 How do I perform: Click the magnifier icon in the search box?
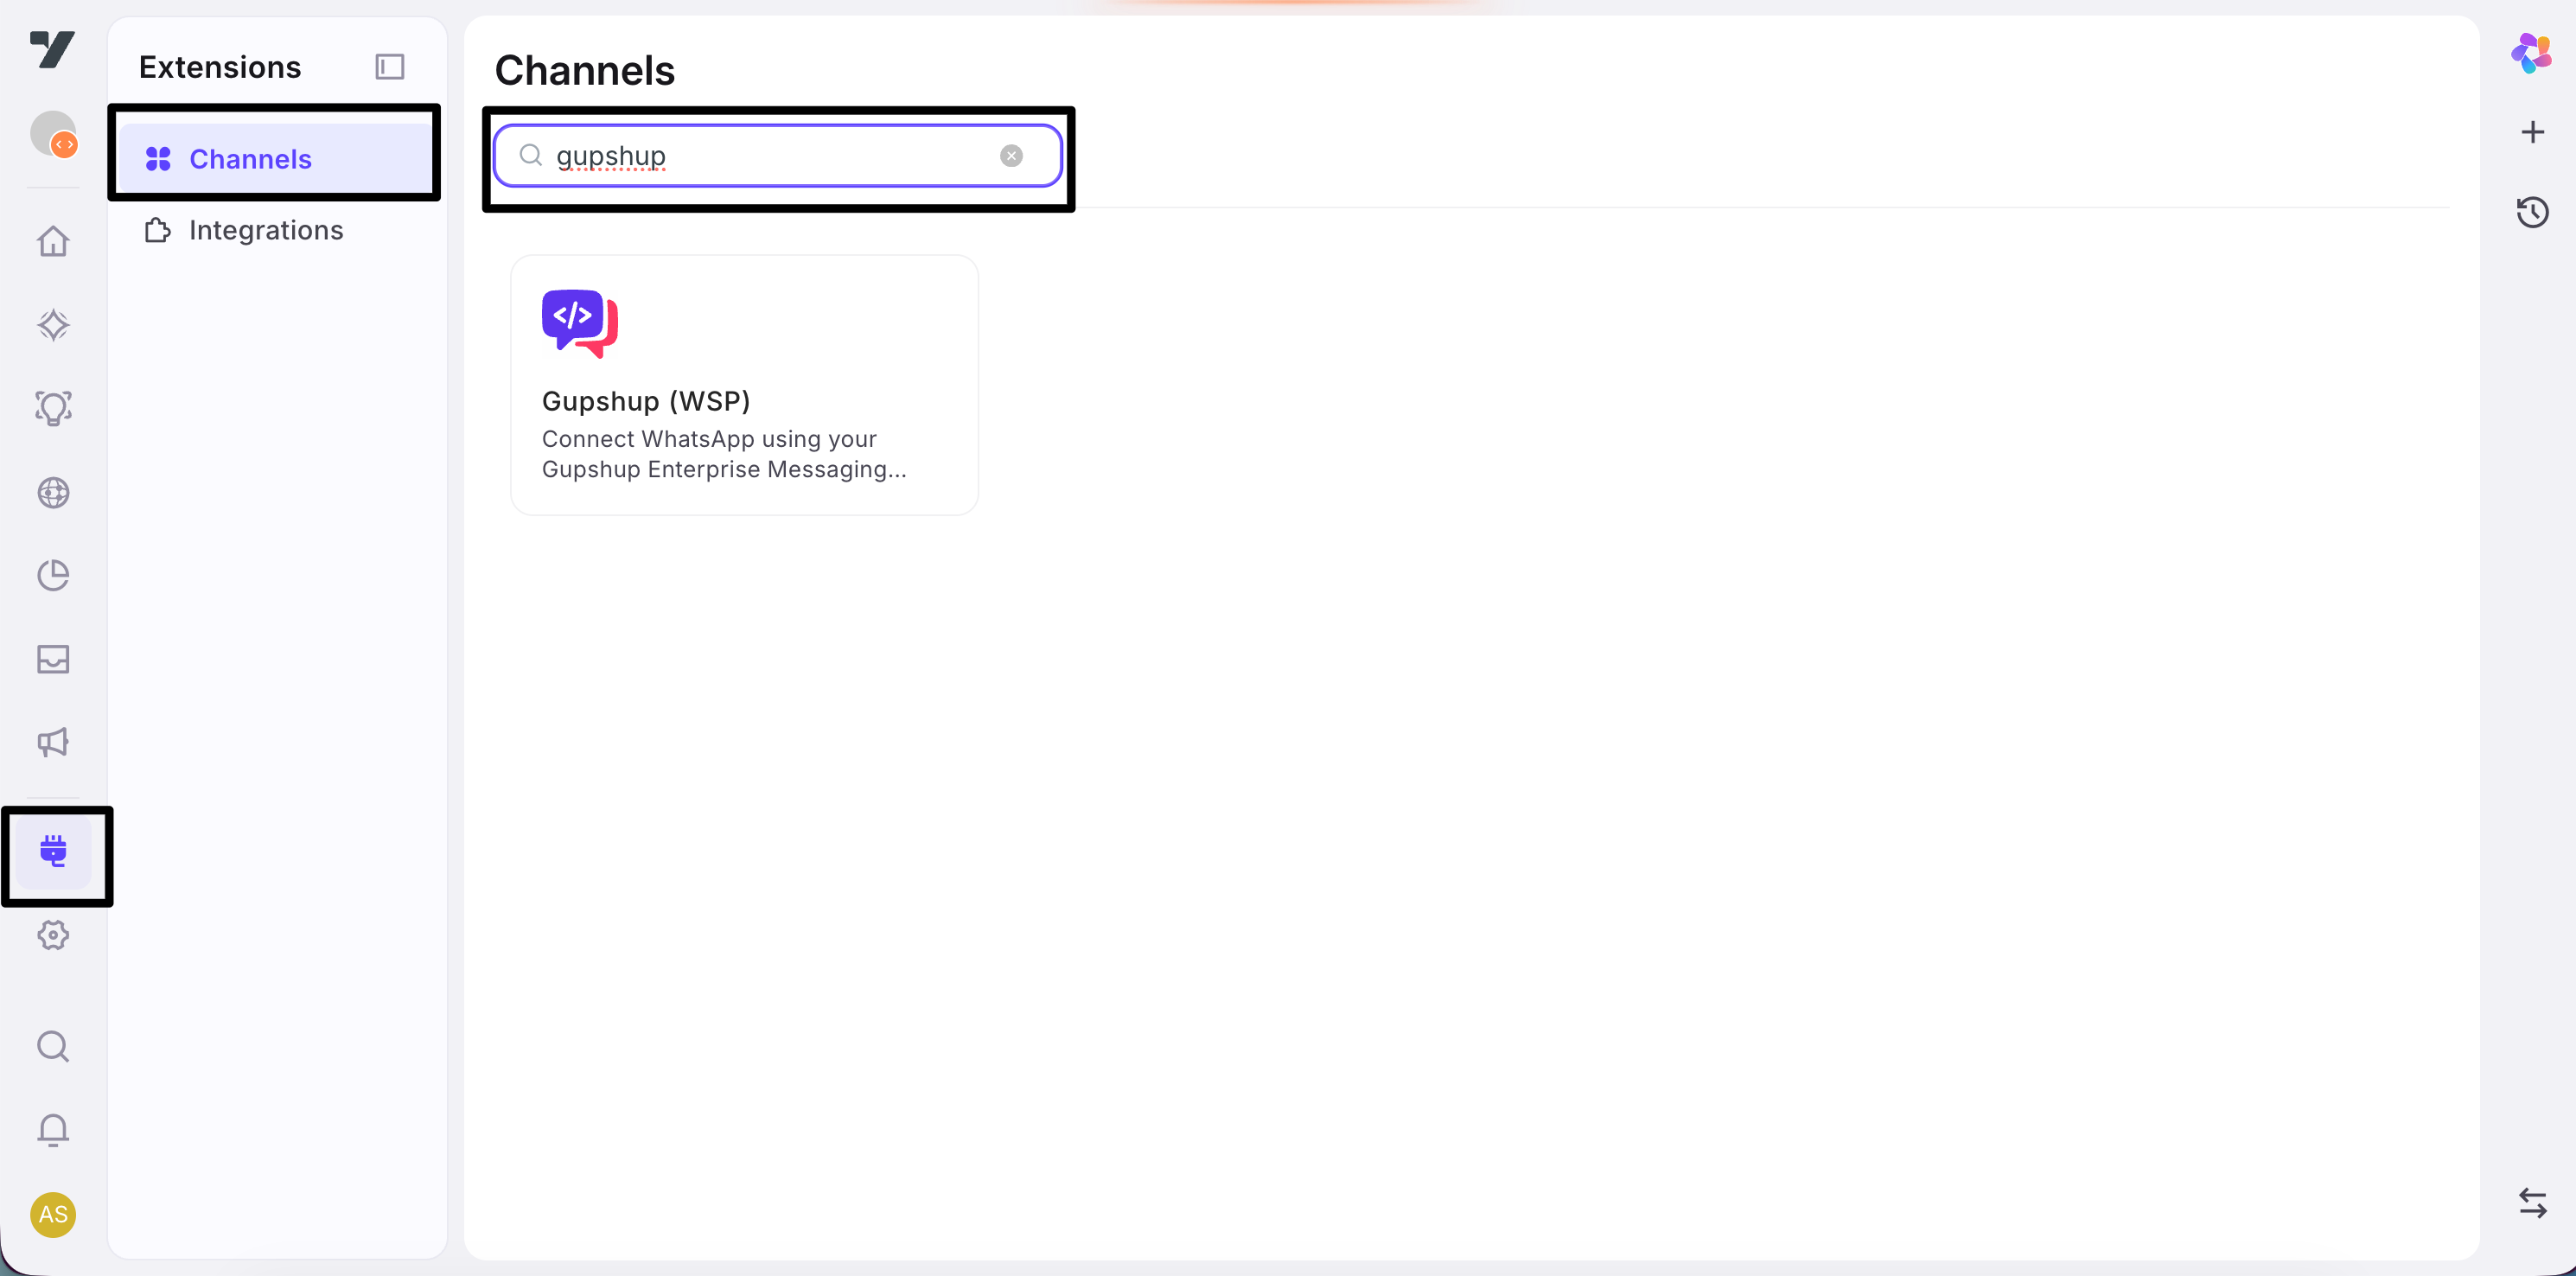pos(531,155)
